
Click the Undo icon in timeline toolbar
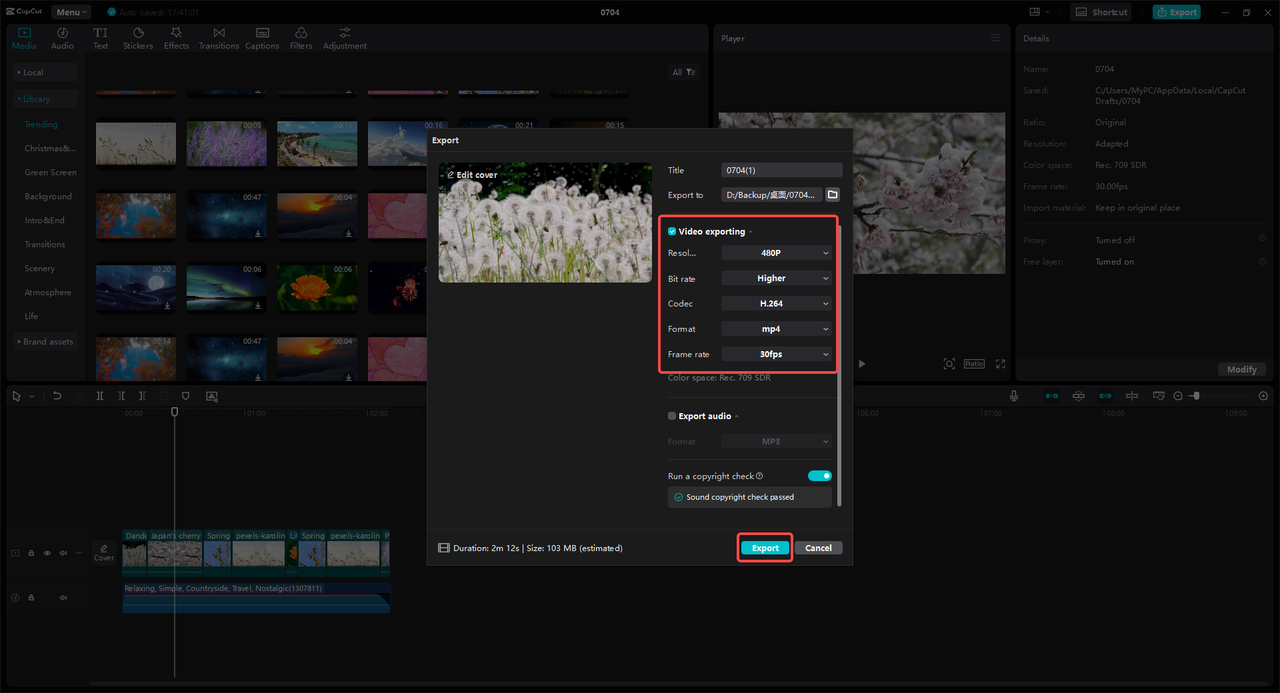(x=57, y=396)
